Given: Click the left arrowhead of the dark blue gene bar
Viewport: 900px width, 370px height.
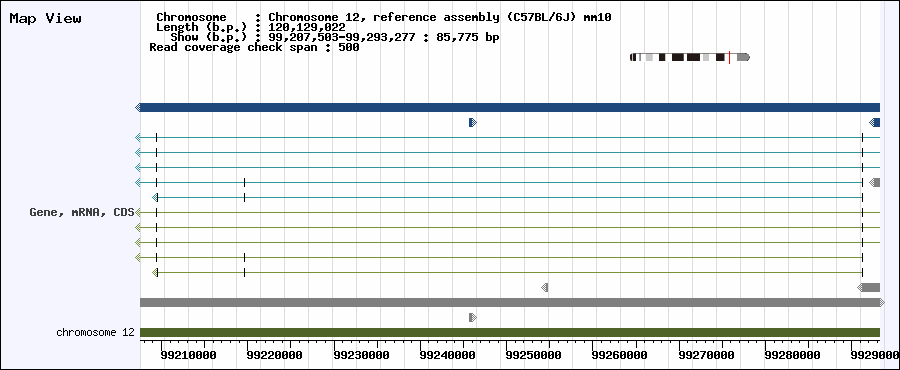Looking at the screenshot, I should coord(138,107).
